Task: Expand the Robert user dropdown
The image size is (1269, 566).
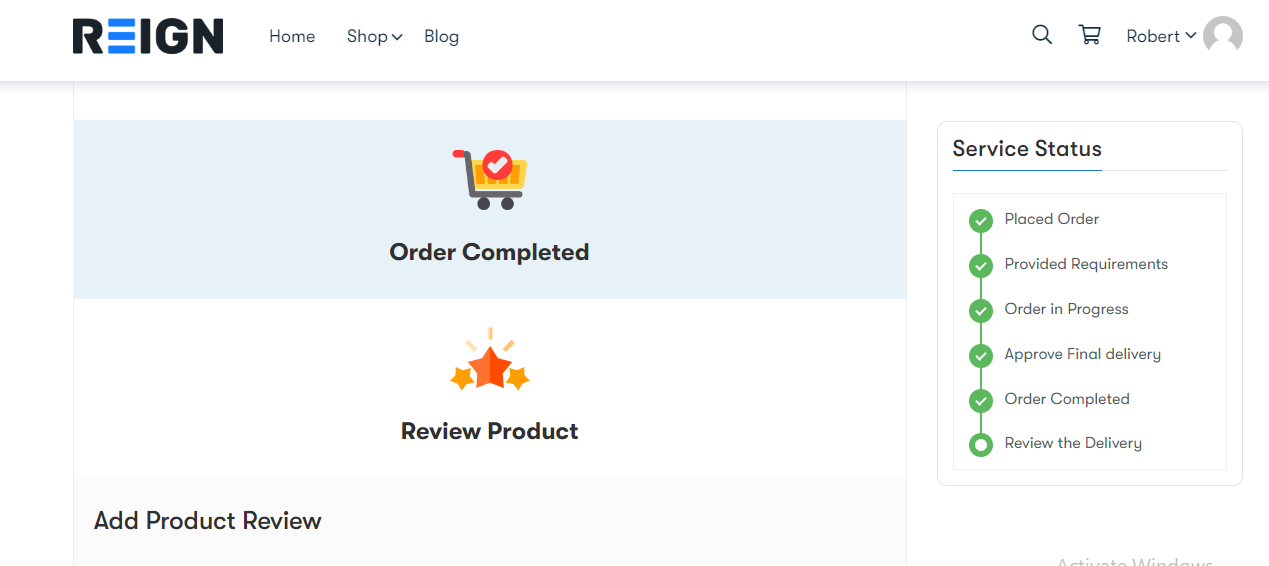Action: [x=1161, y=36]
